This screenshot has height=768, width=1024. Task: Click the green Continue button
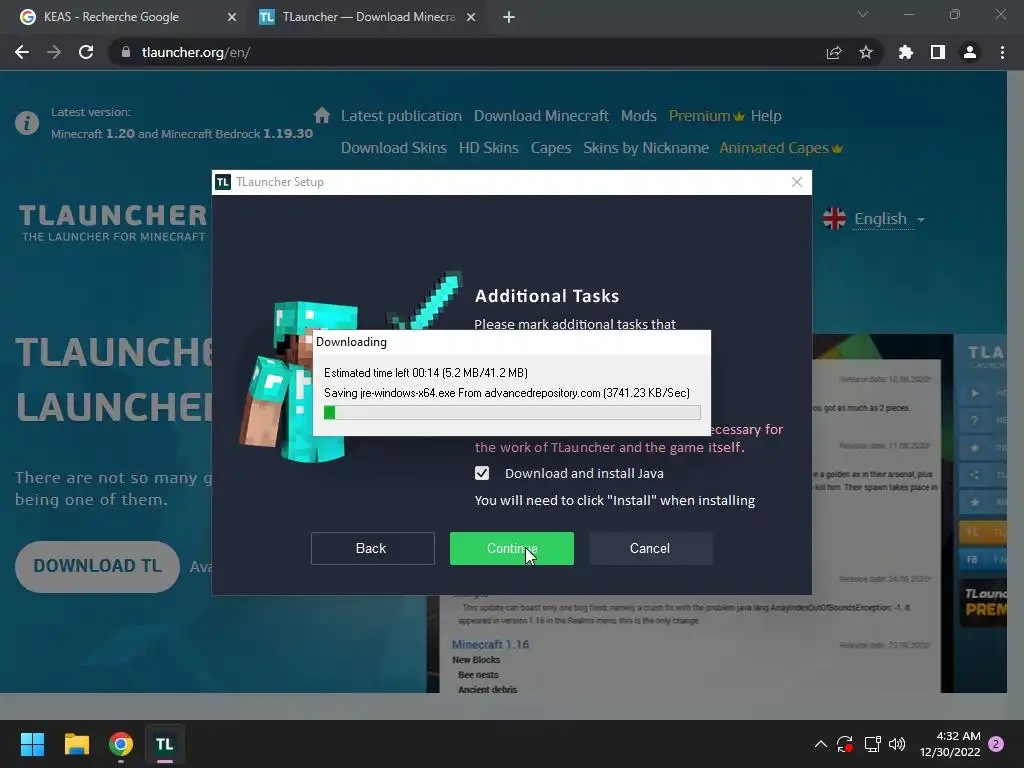coord(511,548)
